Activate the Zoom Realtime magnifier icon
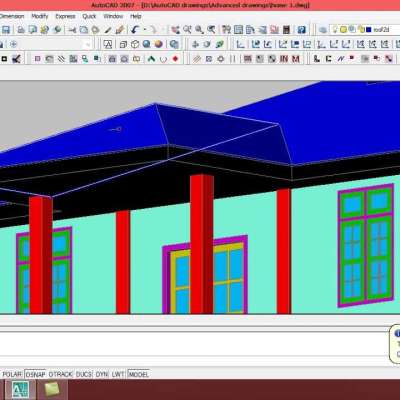Viewport: 400px width, 400px height. pyautogui.click(x=187, y=30)
